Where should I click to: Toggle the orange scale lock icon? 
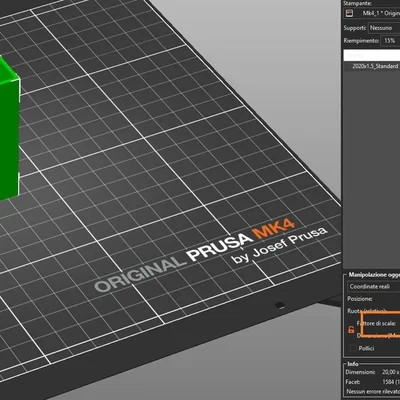click(x=351, y=330)
